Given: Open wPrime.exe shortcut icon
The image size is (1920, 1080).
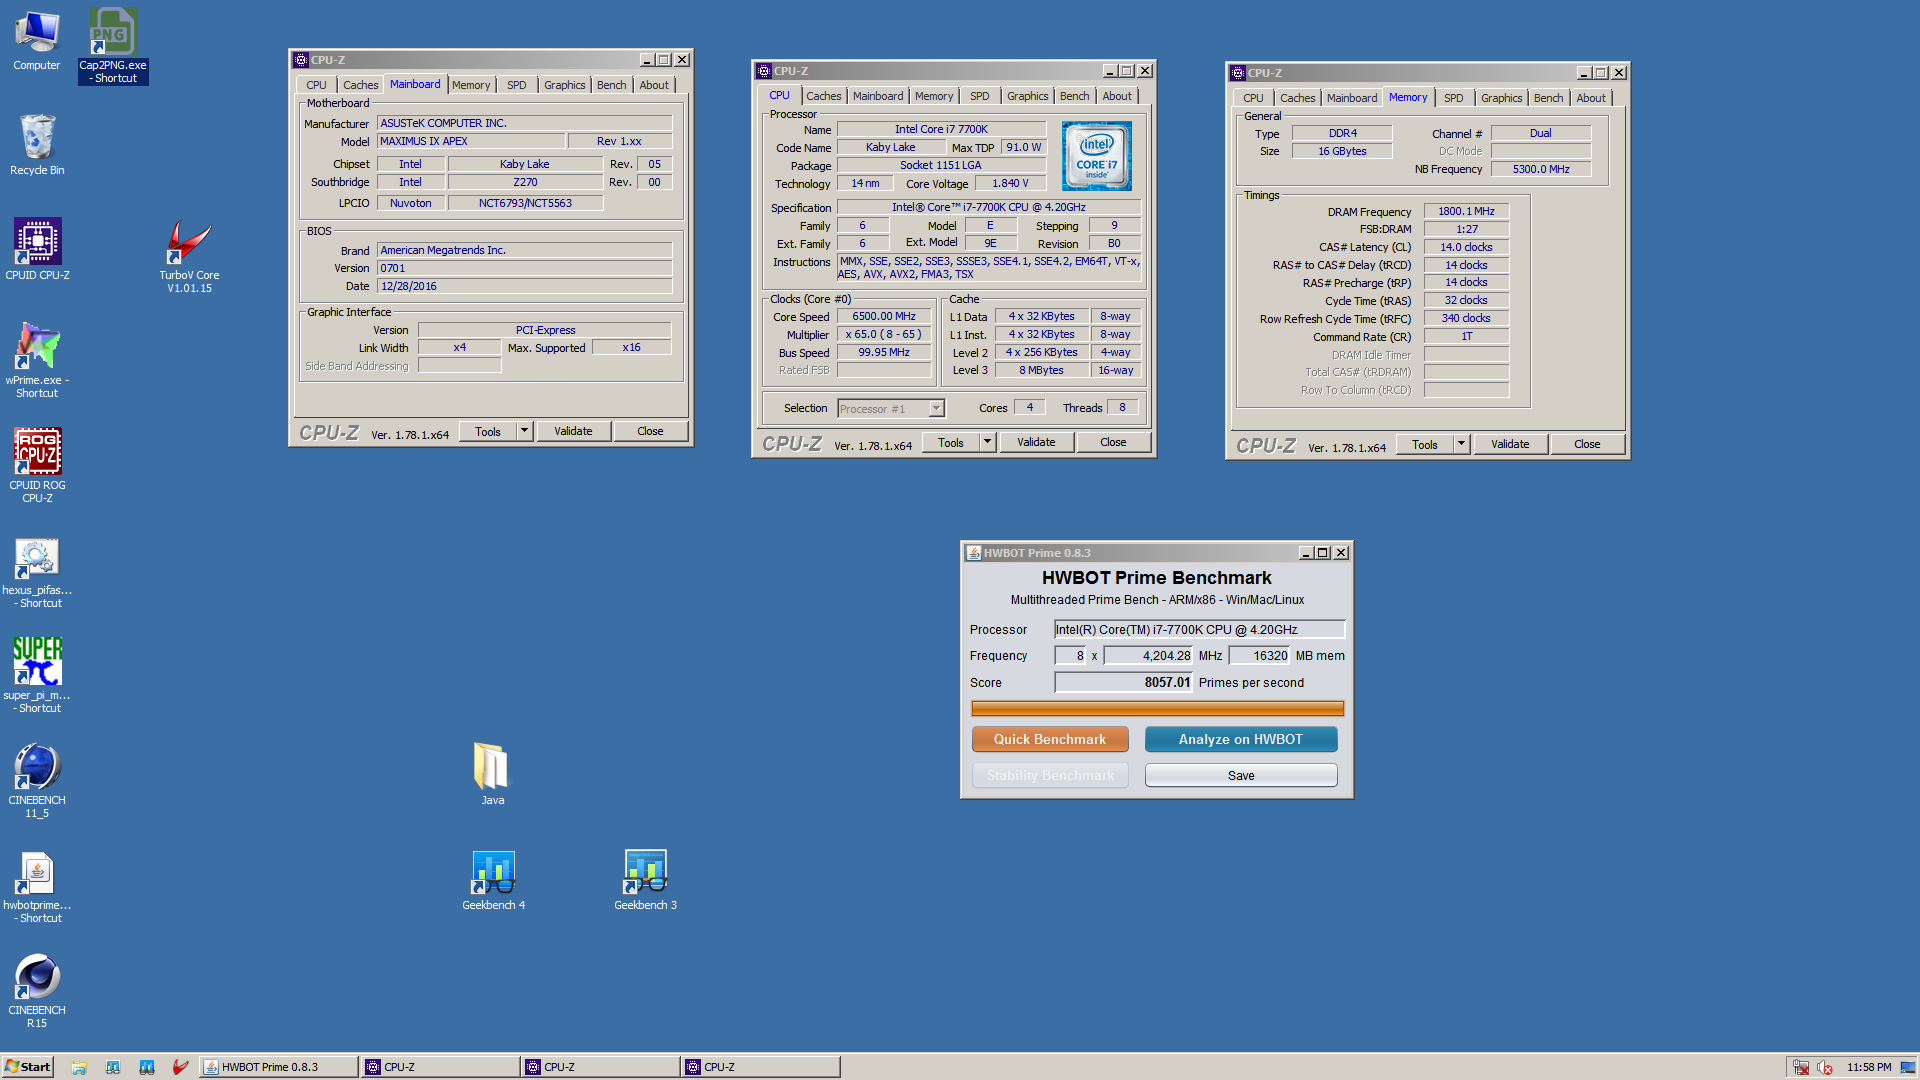Looking at the screenshot, I should click(37, 360).
